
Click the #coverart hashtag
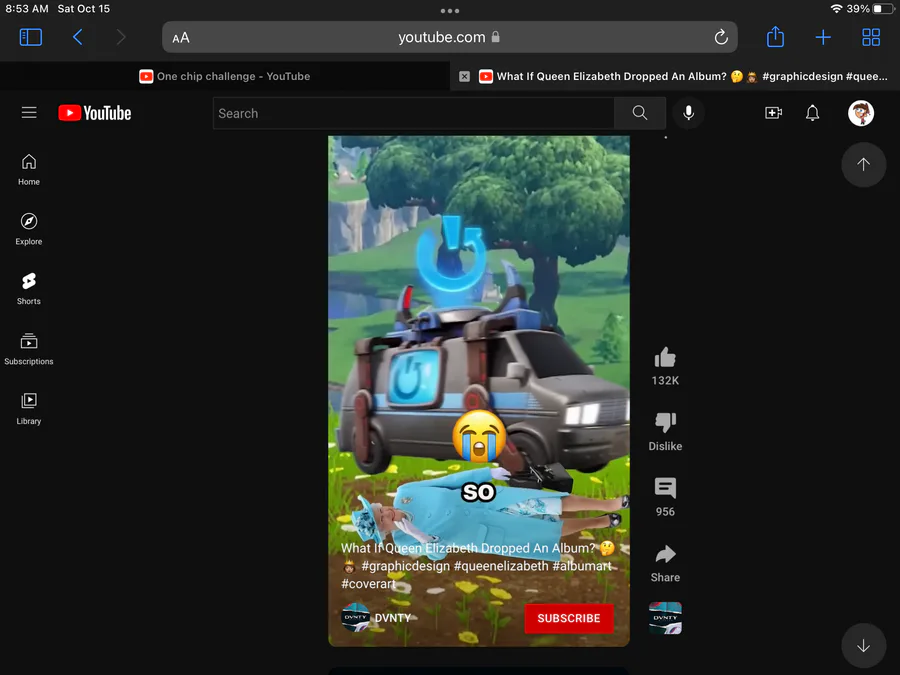point(368,584)
